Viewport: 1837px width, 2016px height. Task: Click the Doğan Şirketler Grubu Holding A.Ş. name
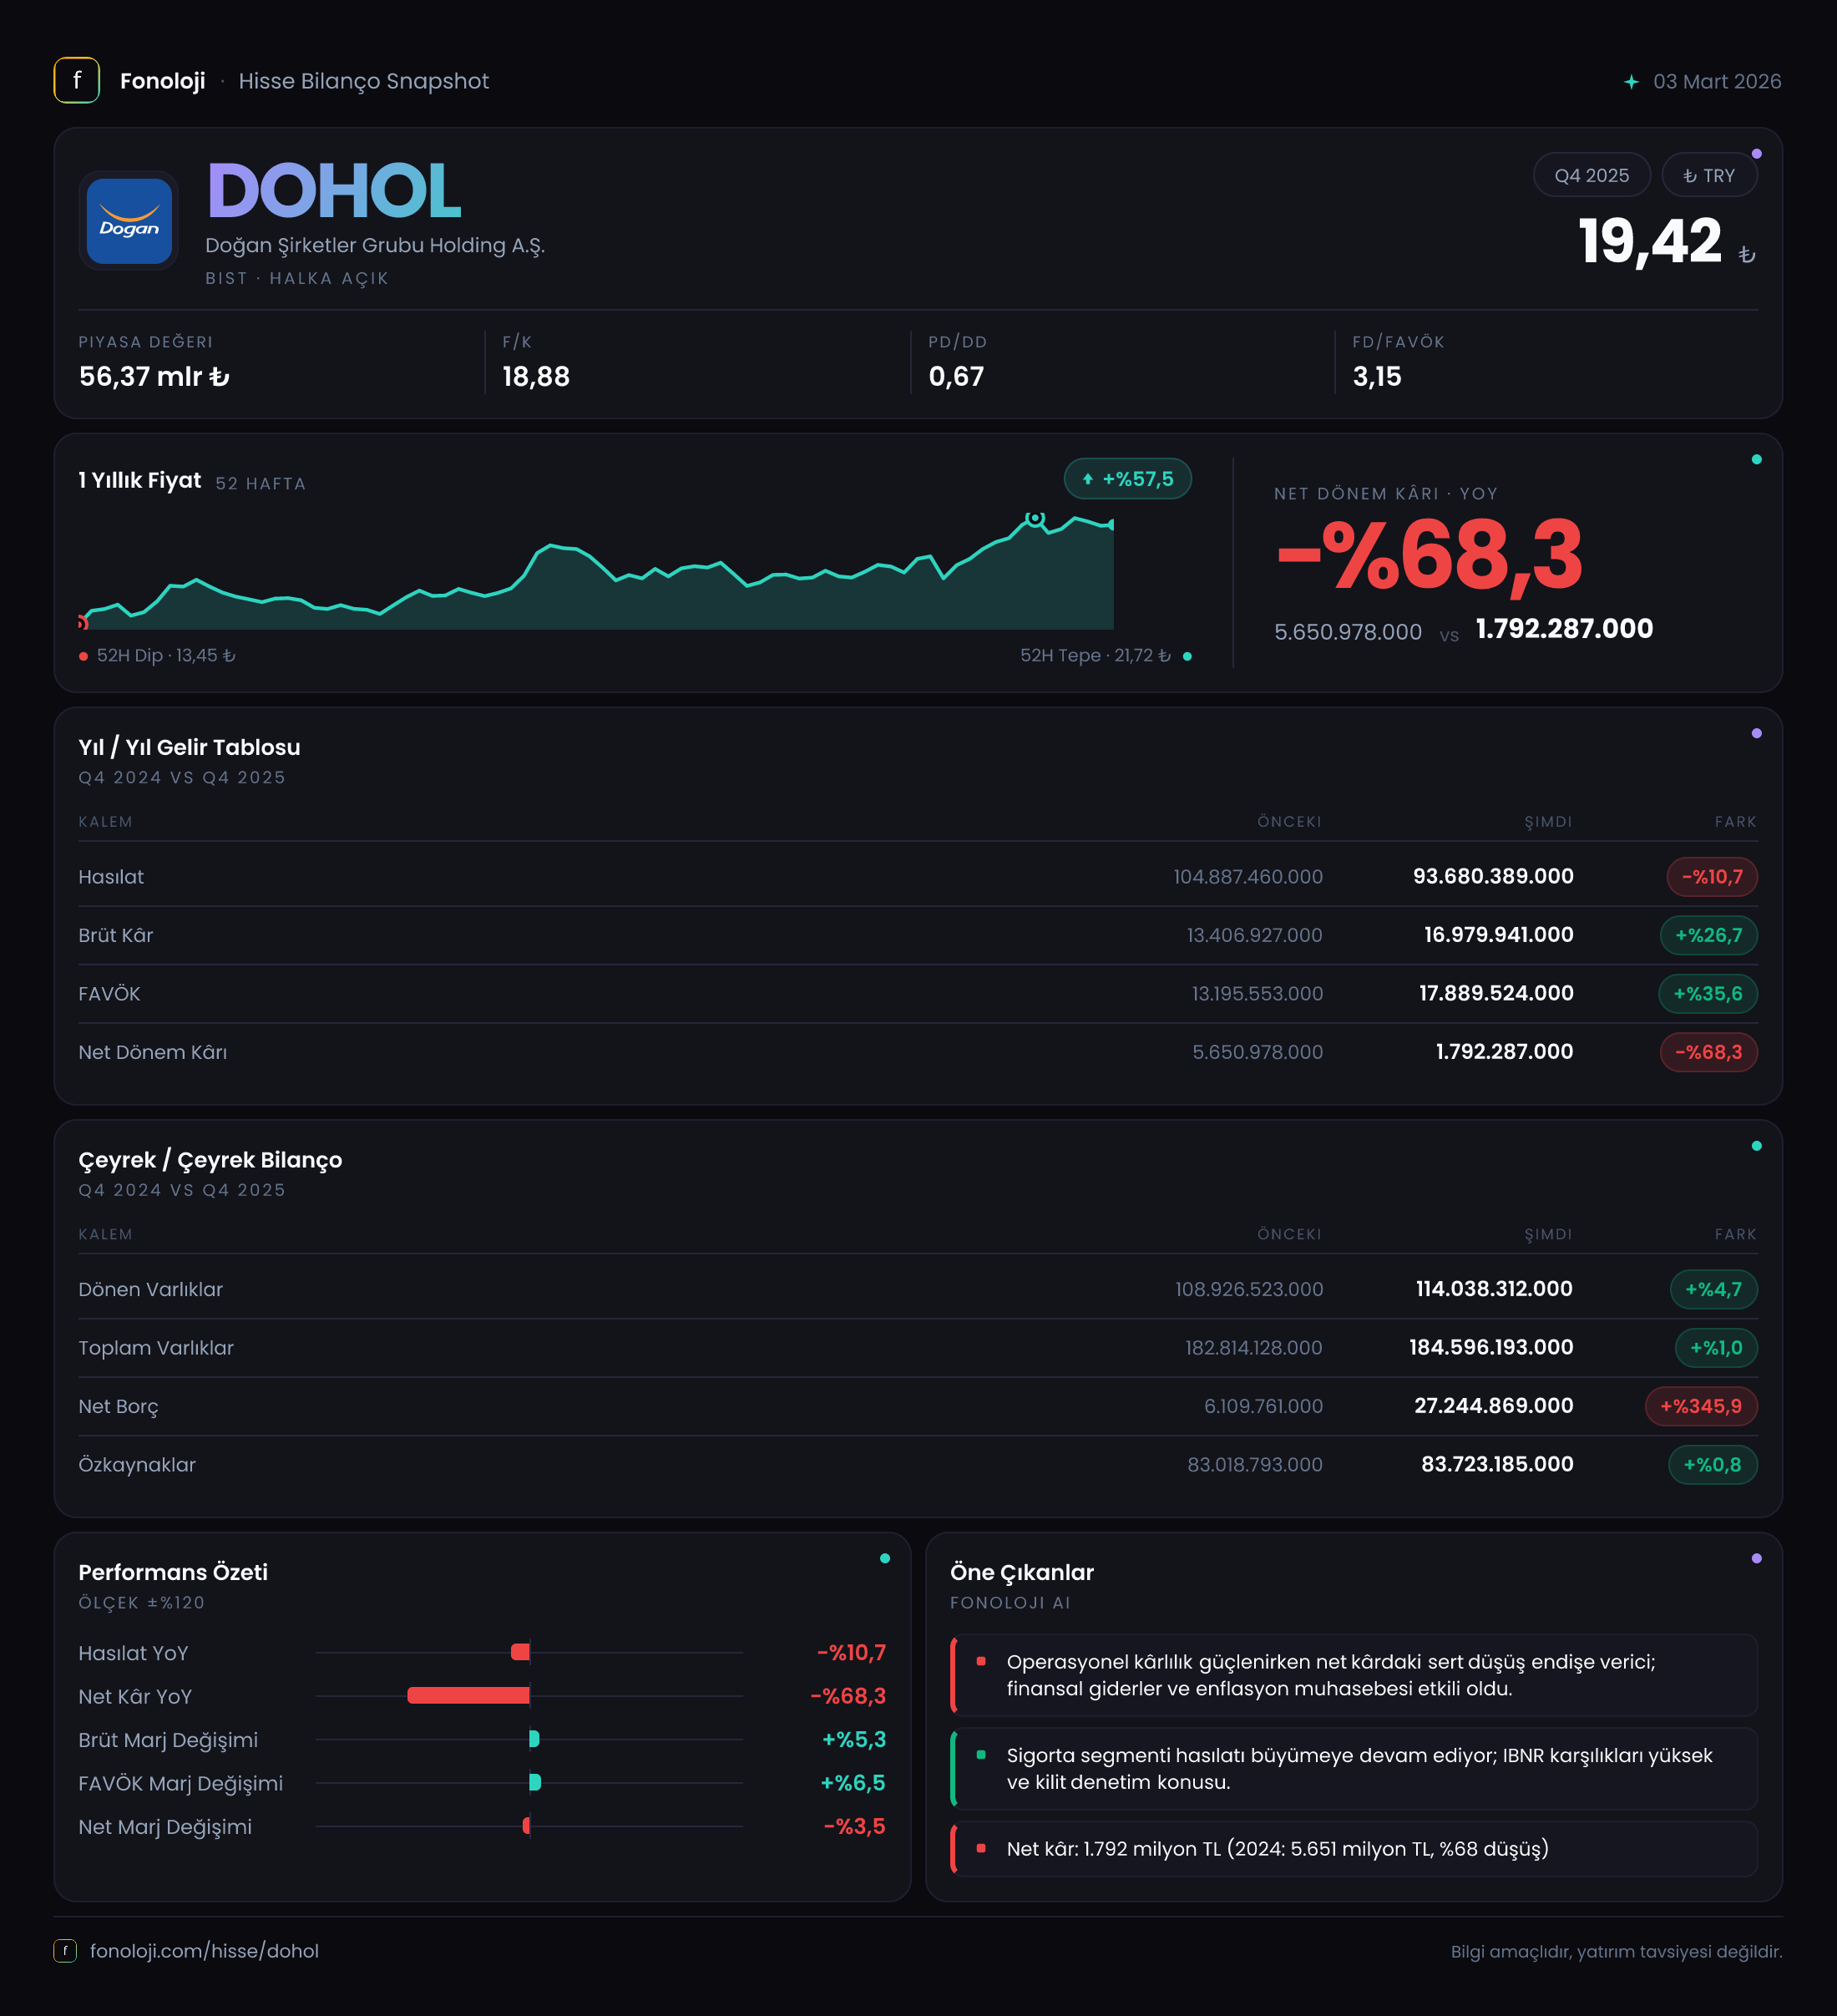(375, 246)
